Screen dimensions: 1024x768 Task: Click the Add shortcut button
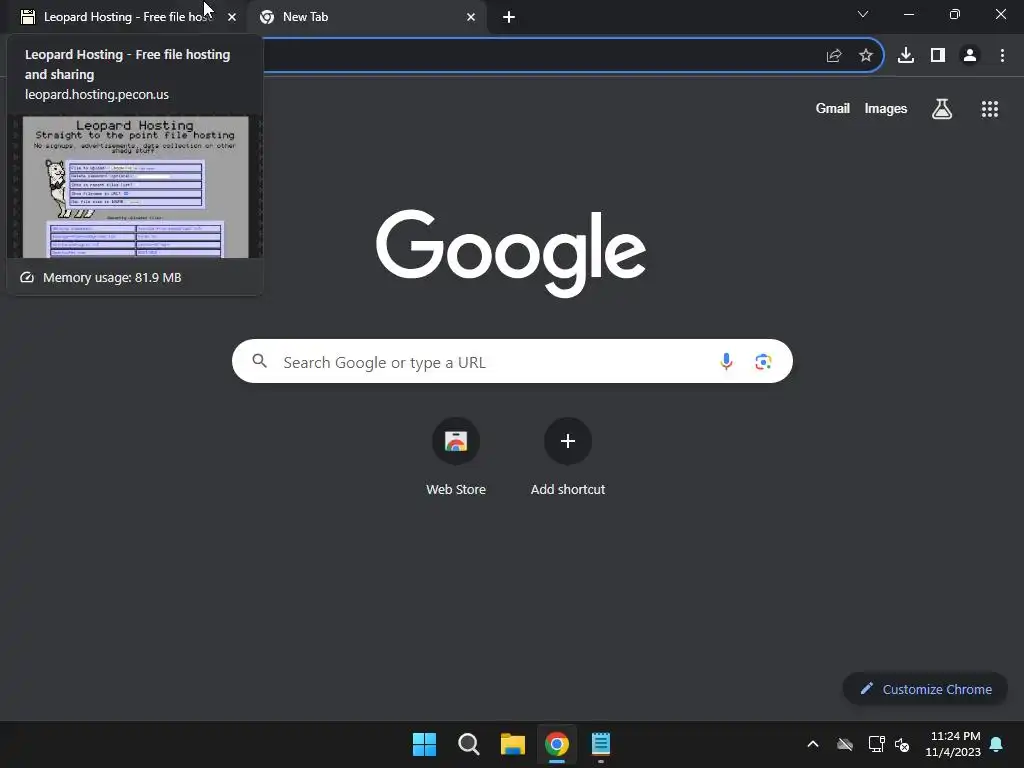(568, 458)
